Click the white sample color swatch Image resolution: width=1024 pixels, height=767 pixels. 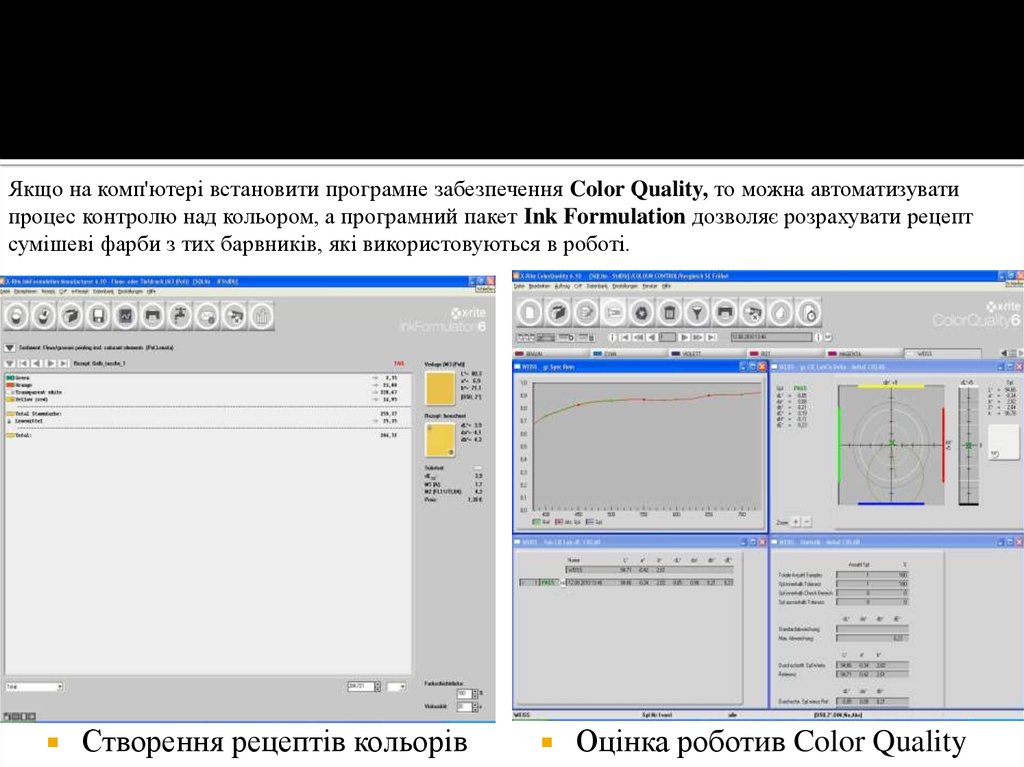[1003, 441]
